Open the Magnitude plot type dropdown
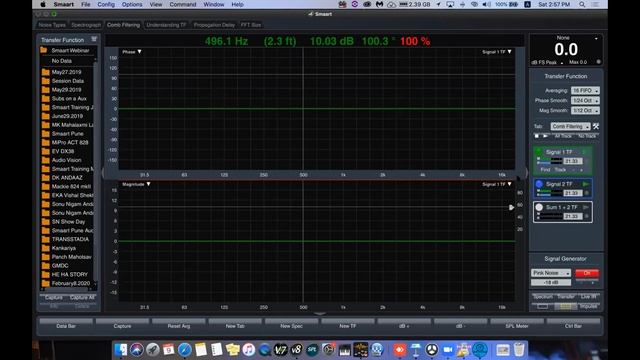 click(x=136, y=184)
